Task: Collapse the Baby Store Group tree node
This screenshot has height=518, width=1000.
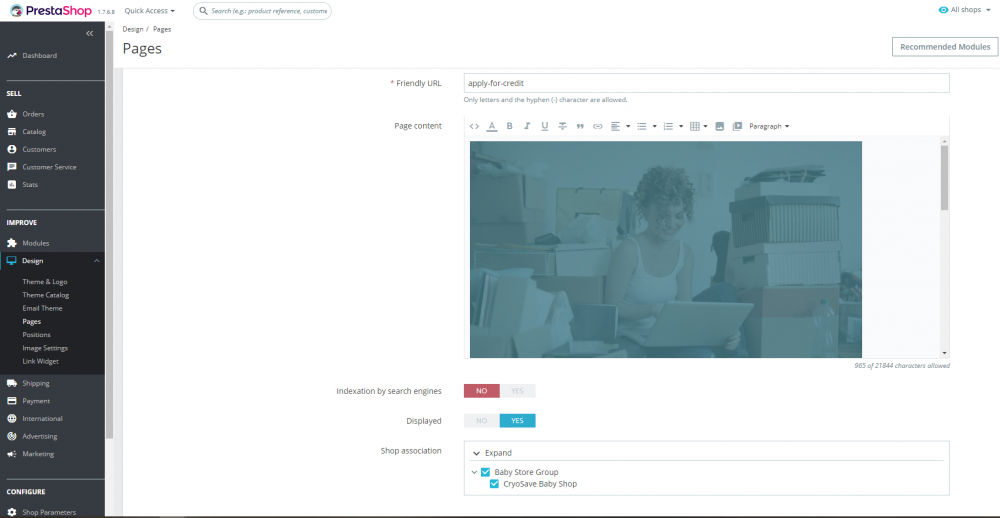Action: tap(474, 473)
